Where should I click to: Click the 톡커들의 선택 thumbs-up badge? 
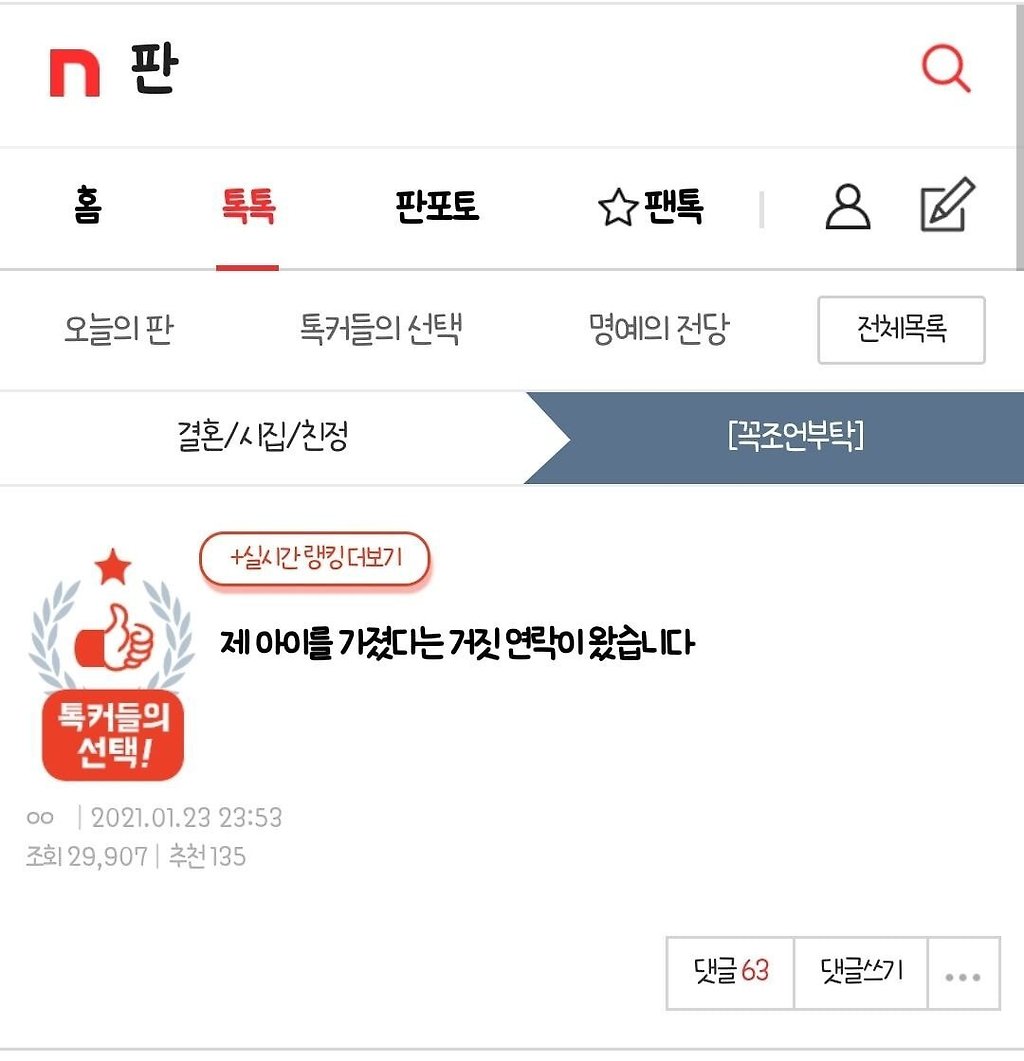pos(112,664)
